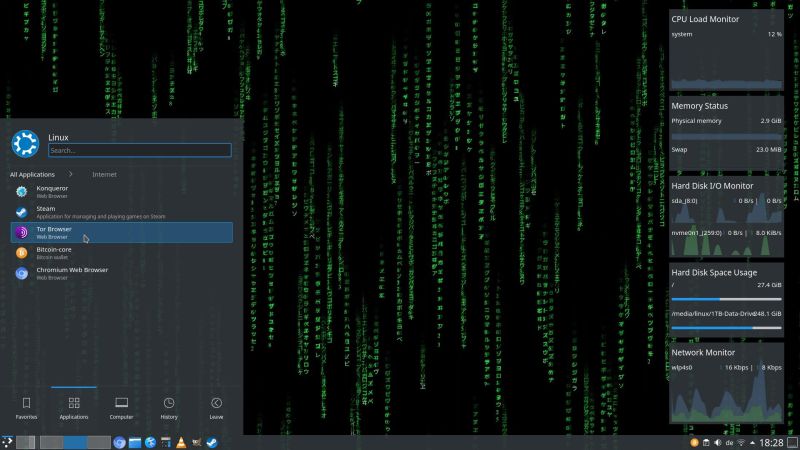
Task: Click the 8.0 KiB/s nvme throughput value
Action: [768, 233]
